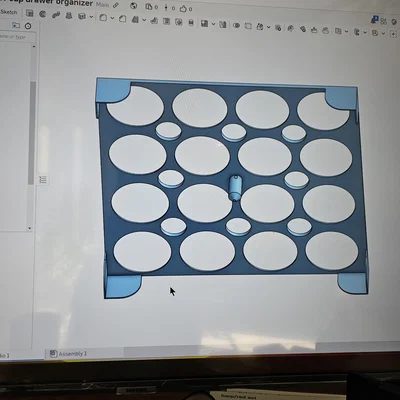400x400 pixels.
Task: Select the Thicken tool
Action: point(81,16)
